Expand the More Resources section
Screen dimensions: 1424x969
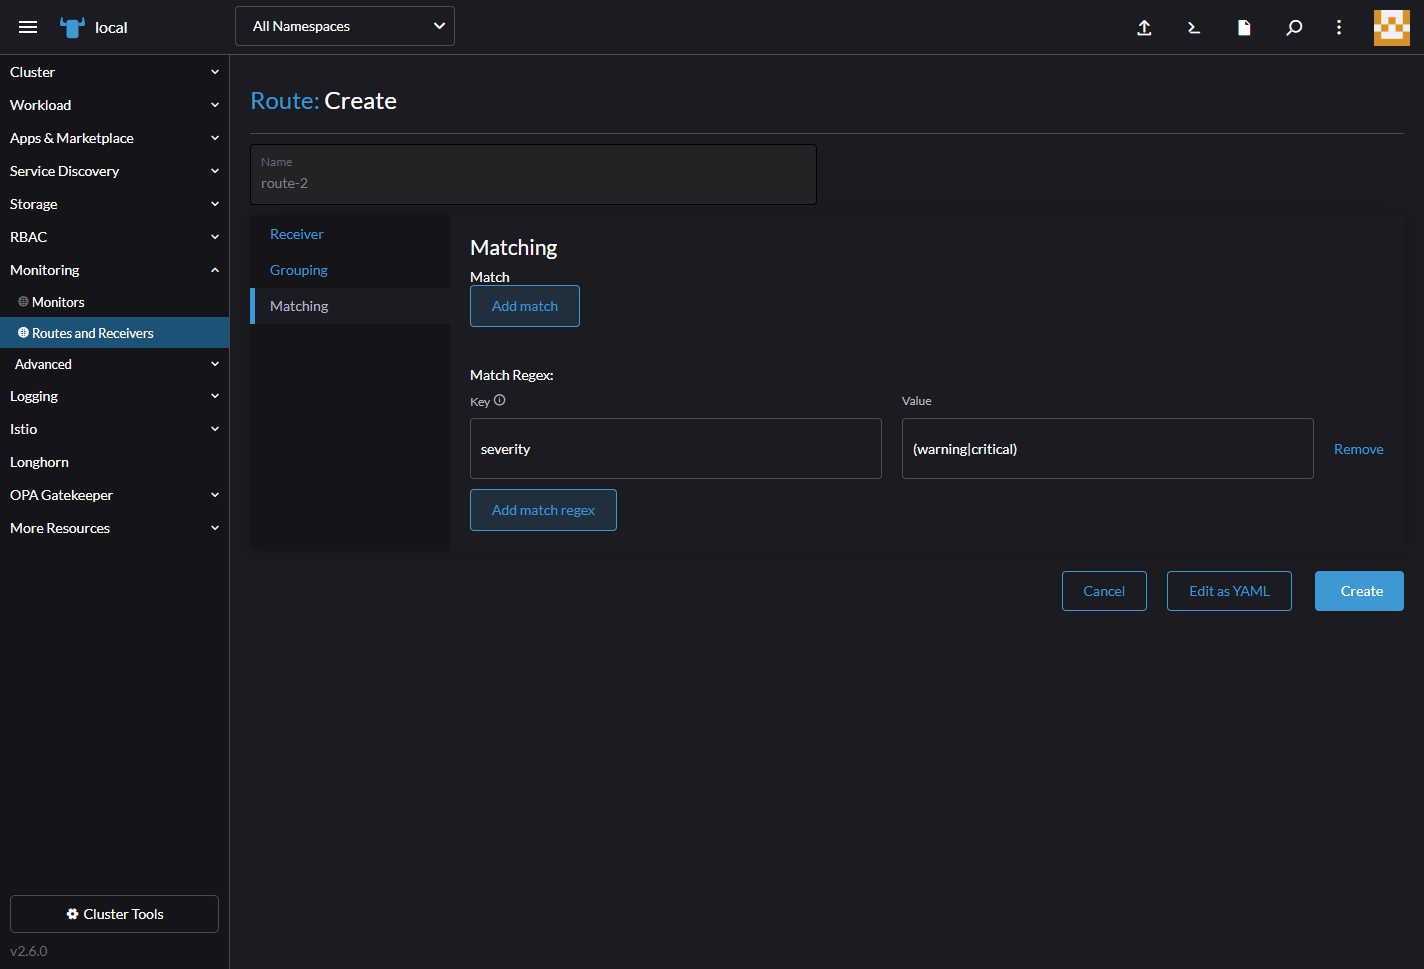(114, 528)
